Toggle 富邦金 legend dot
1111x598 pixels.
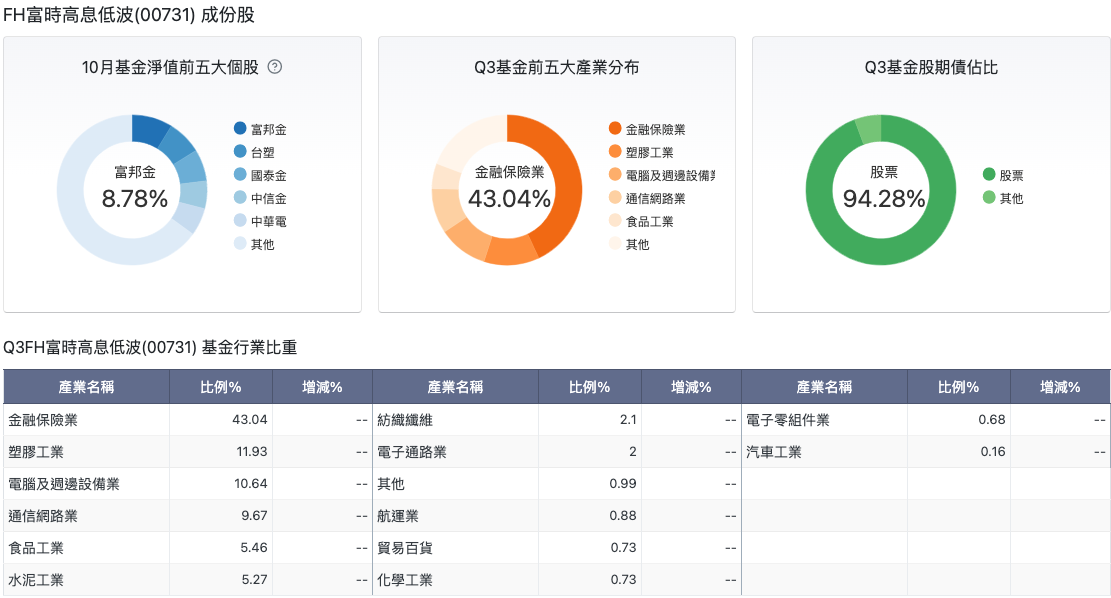pyautogui.click(x=240, y=128)
